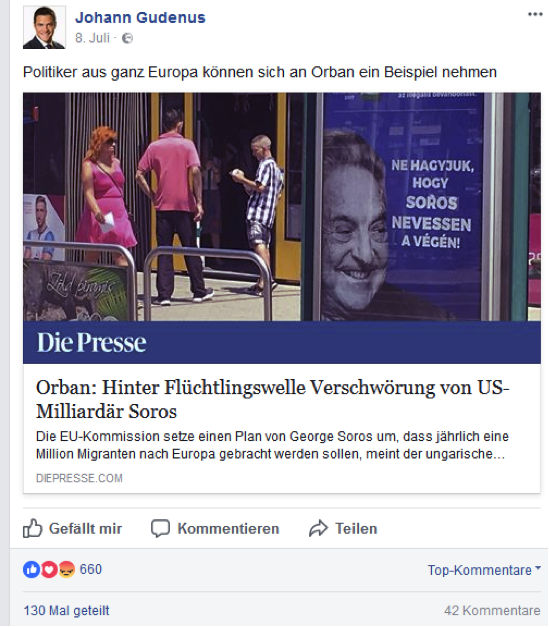Click the red heart reaction icon

point(49,569)
